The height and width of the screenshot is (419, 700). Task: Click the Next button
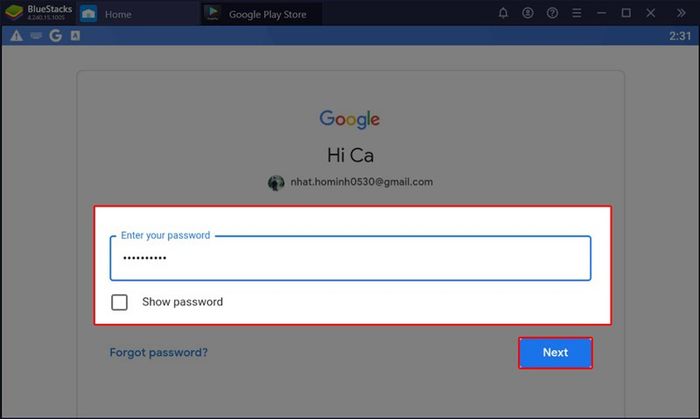(555, 353)
